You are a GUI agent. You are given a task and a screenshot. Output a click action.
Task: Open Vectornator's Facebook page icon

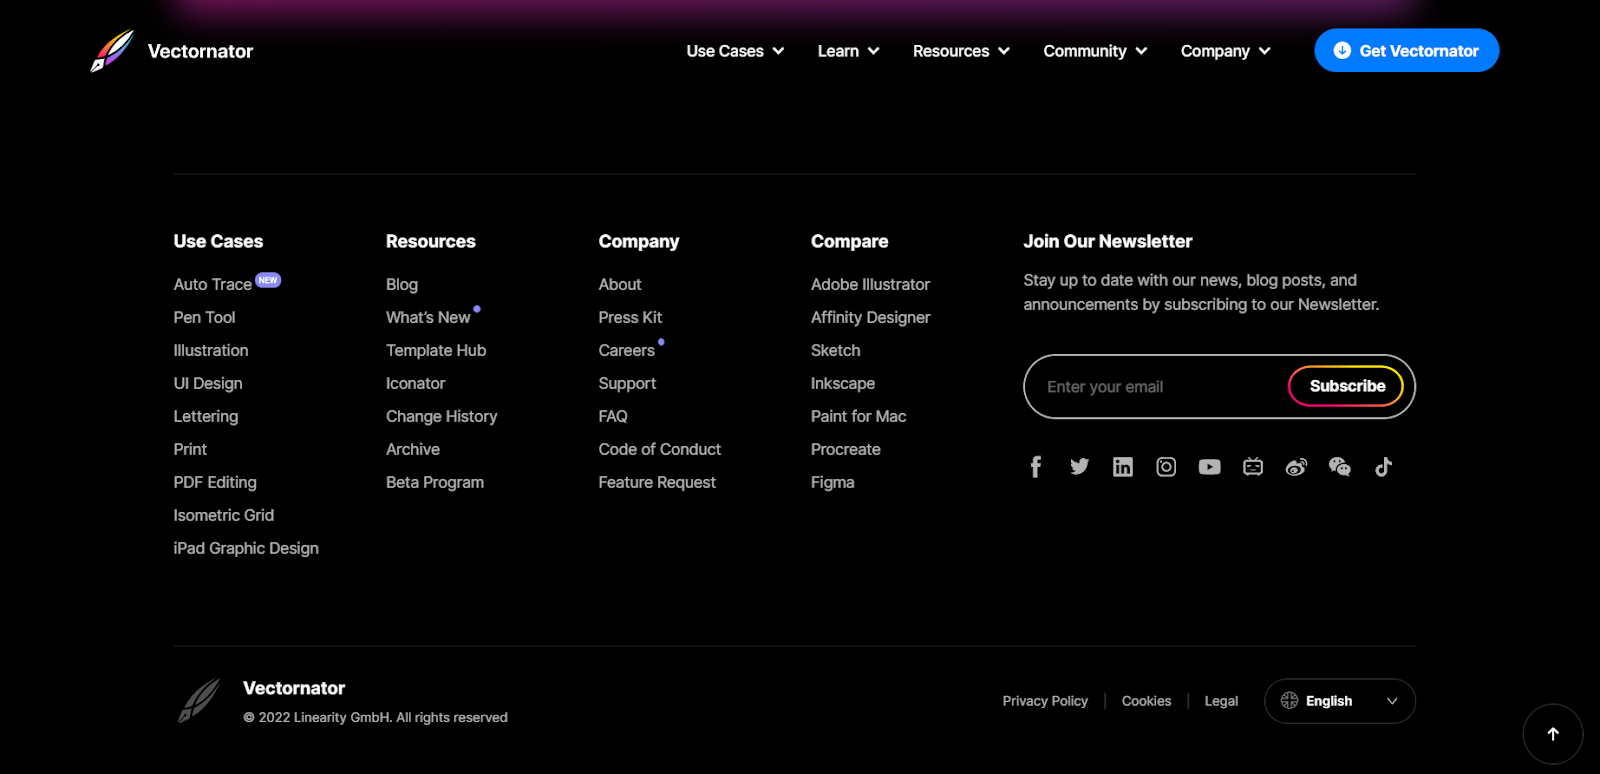click(x=1036, y=467)
